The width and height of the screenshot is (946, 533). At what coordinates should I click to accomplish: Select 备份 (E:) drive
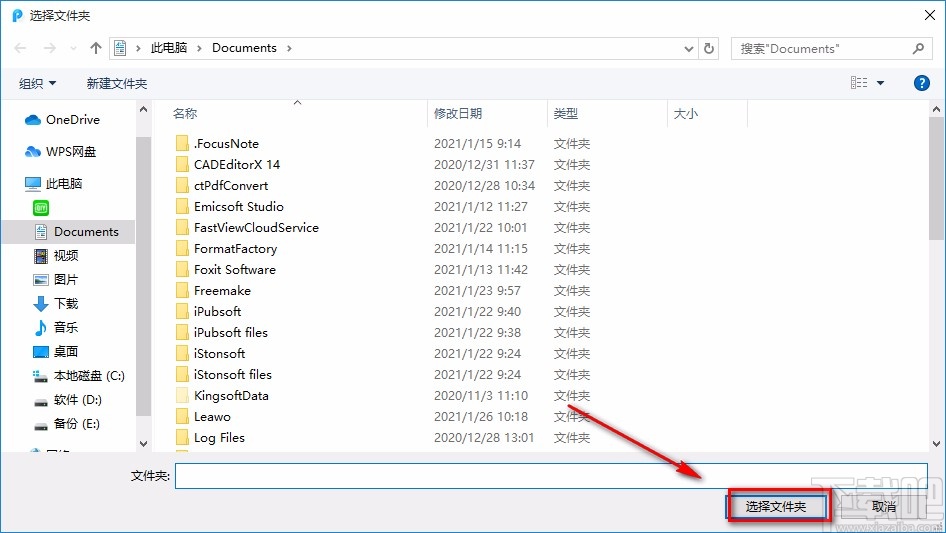(x=66, y=424)
